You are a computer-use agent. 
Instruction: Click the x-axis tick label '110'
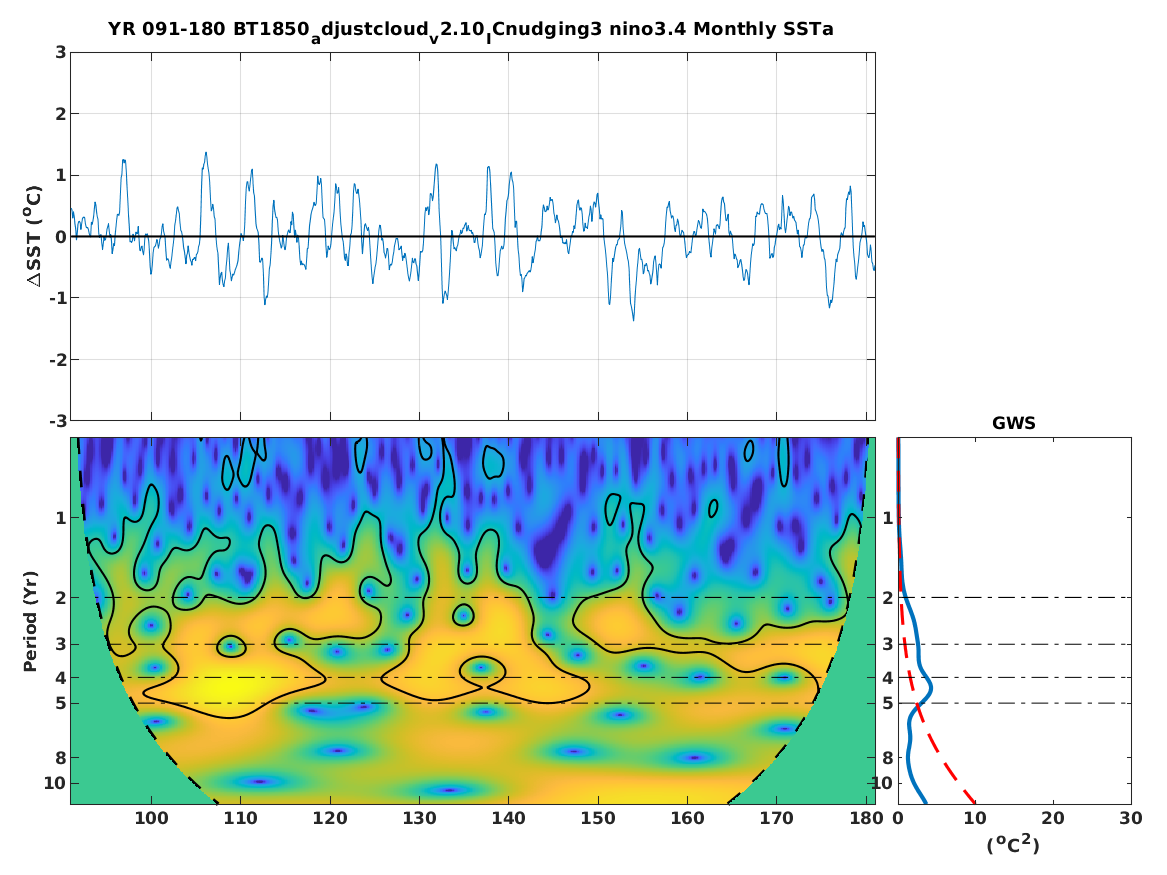pyautogui.click(x=240, y=818)
